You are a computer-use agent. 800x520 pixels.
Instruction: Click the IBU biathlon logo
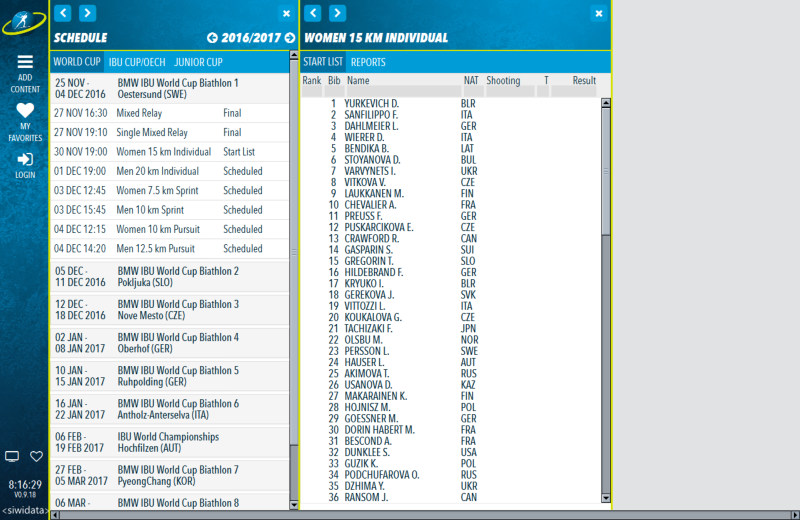coord(24,22)
